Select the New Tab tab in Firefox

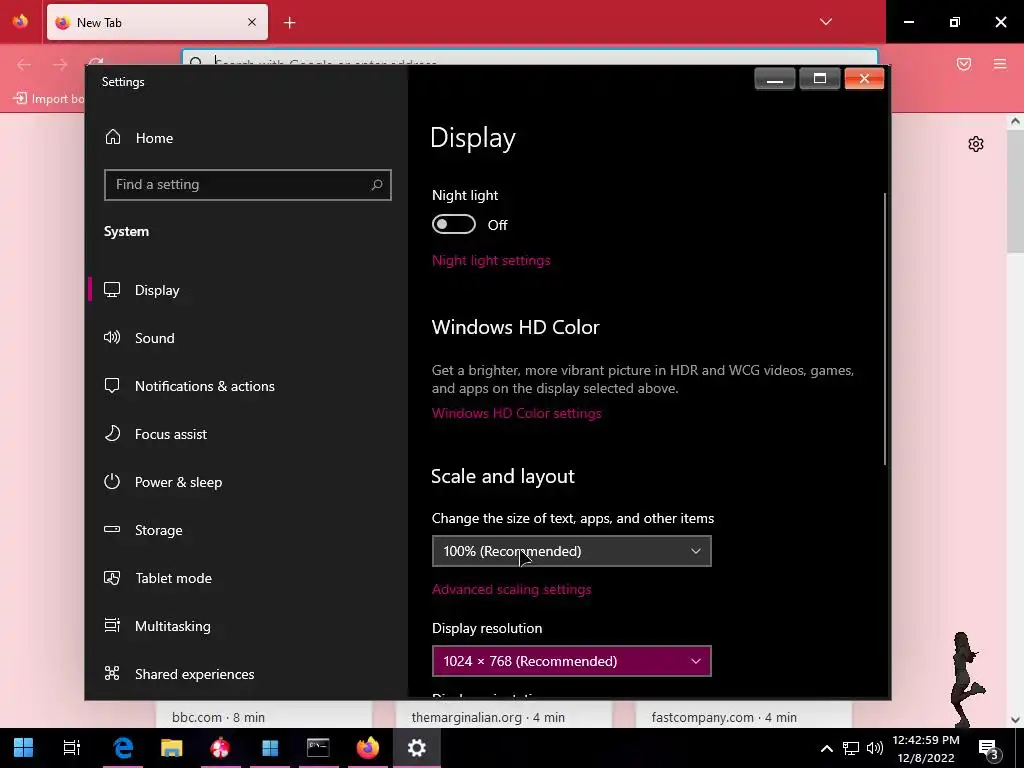click(x=157, y=22)
